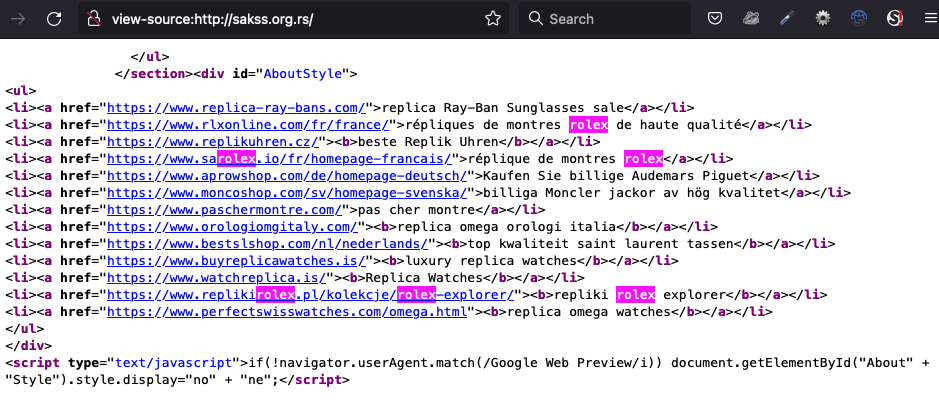This screenshot has height=402, width=939.
Task: Open the rlxonline.com/fr/france link
Action: (x=248, y=125)
